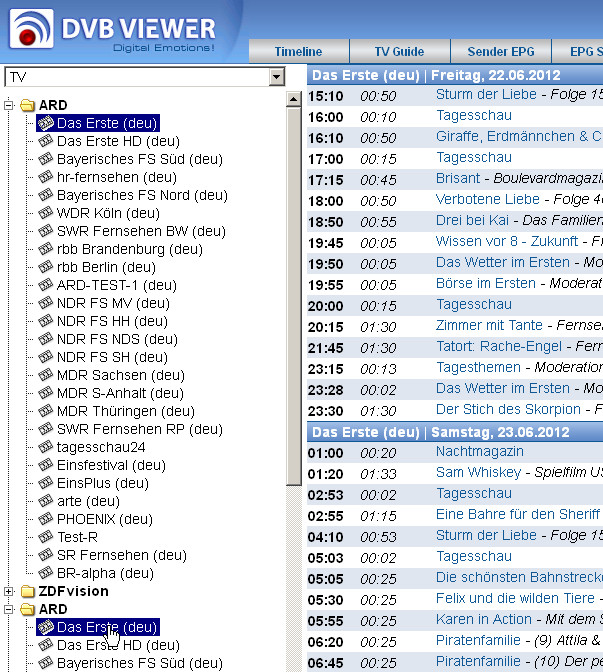This screenshot has width=603, height=672.
Task: Click the Samstag, 23.06.2012 date header
Action: [500, 432]
